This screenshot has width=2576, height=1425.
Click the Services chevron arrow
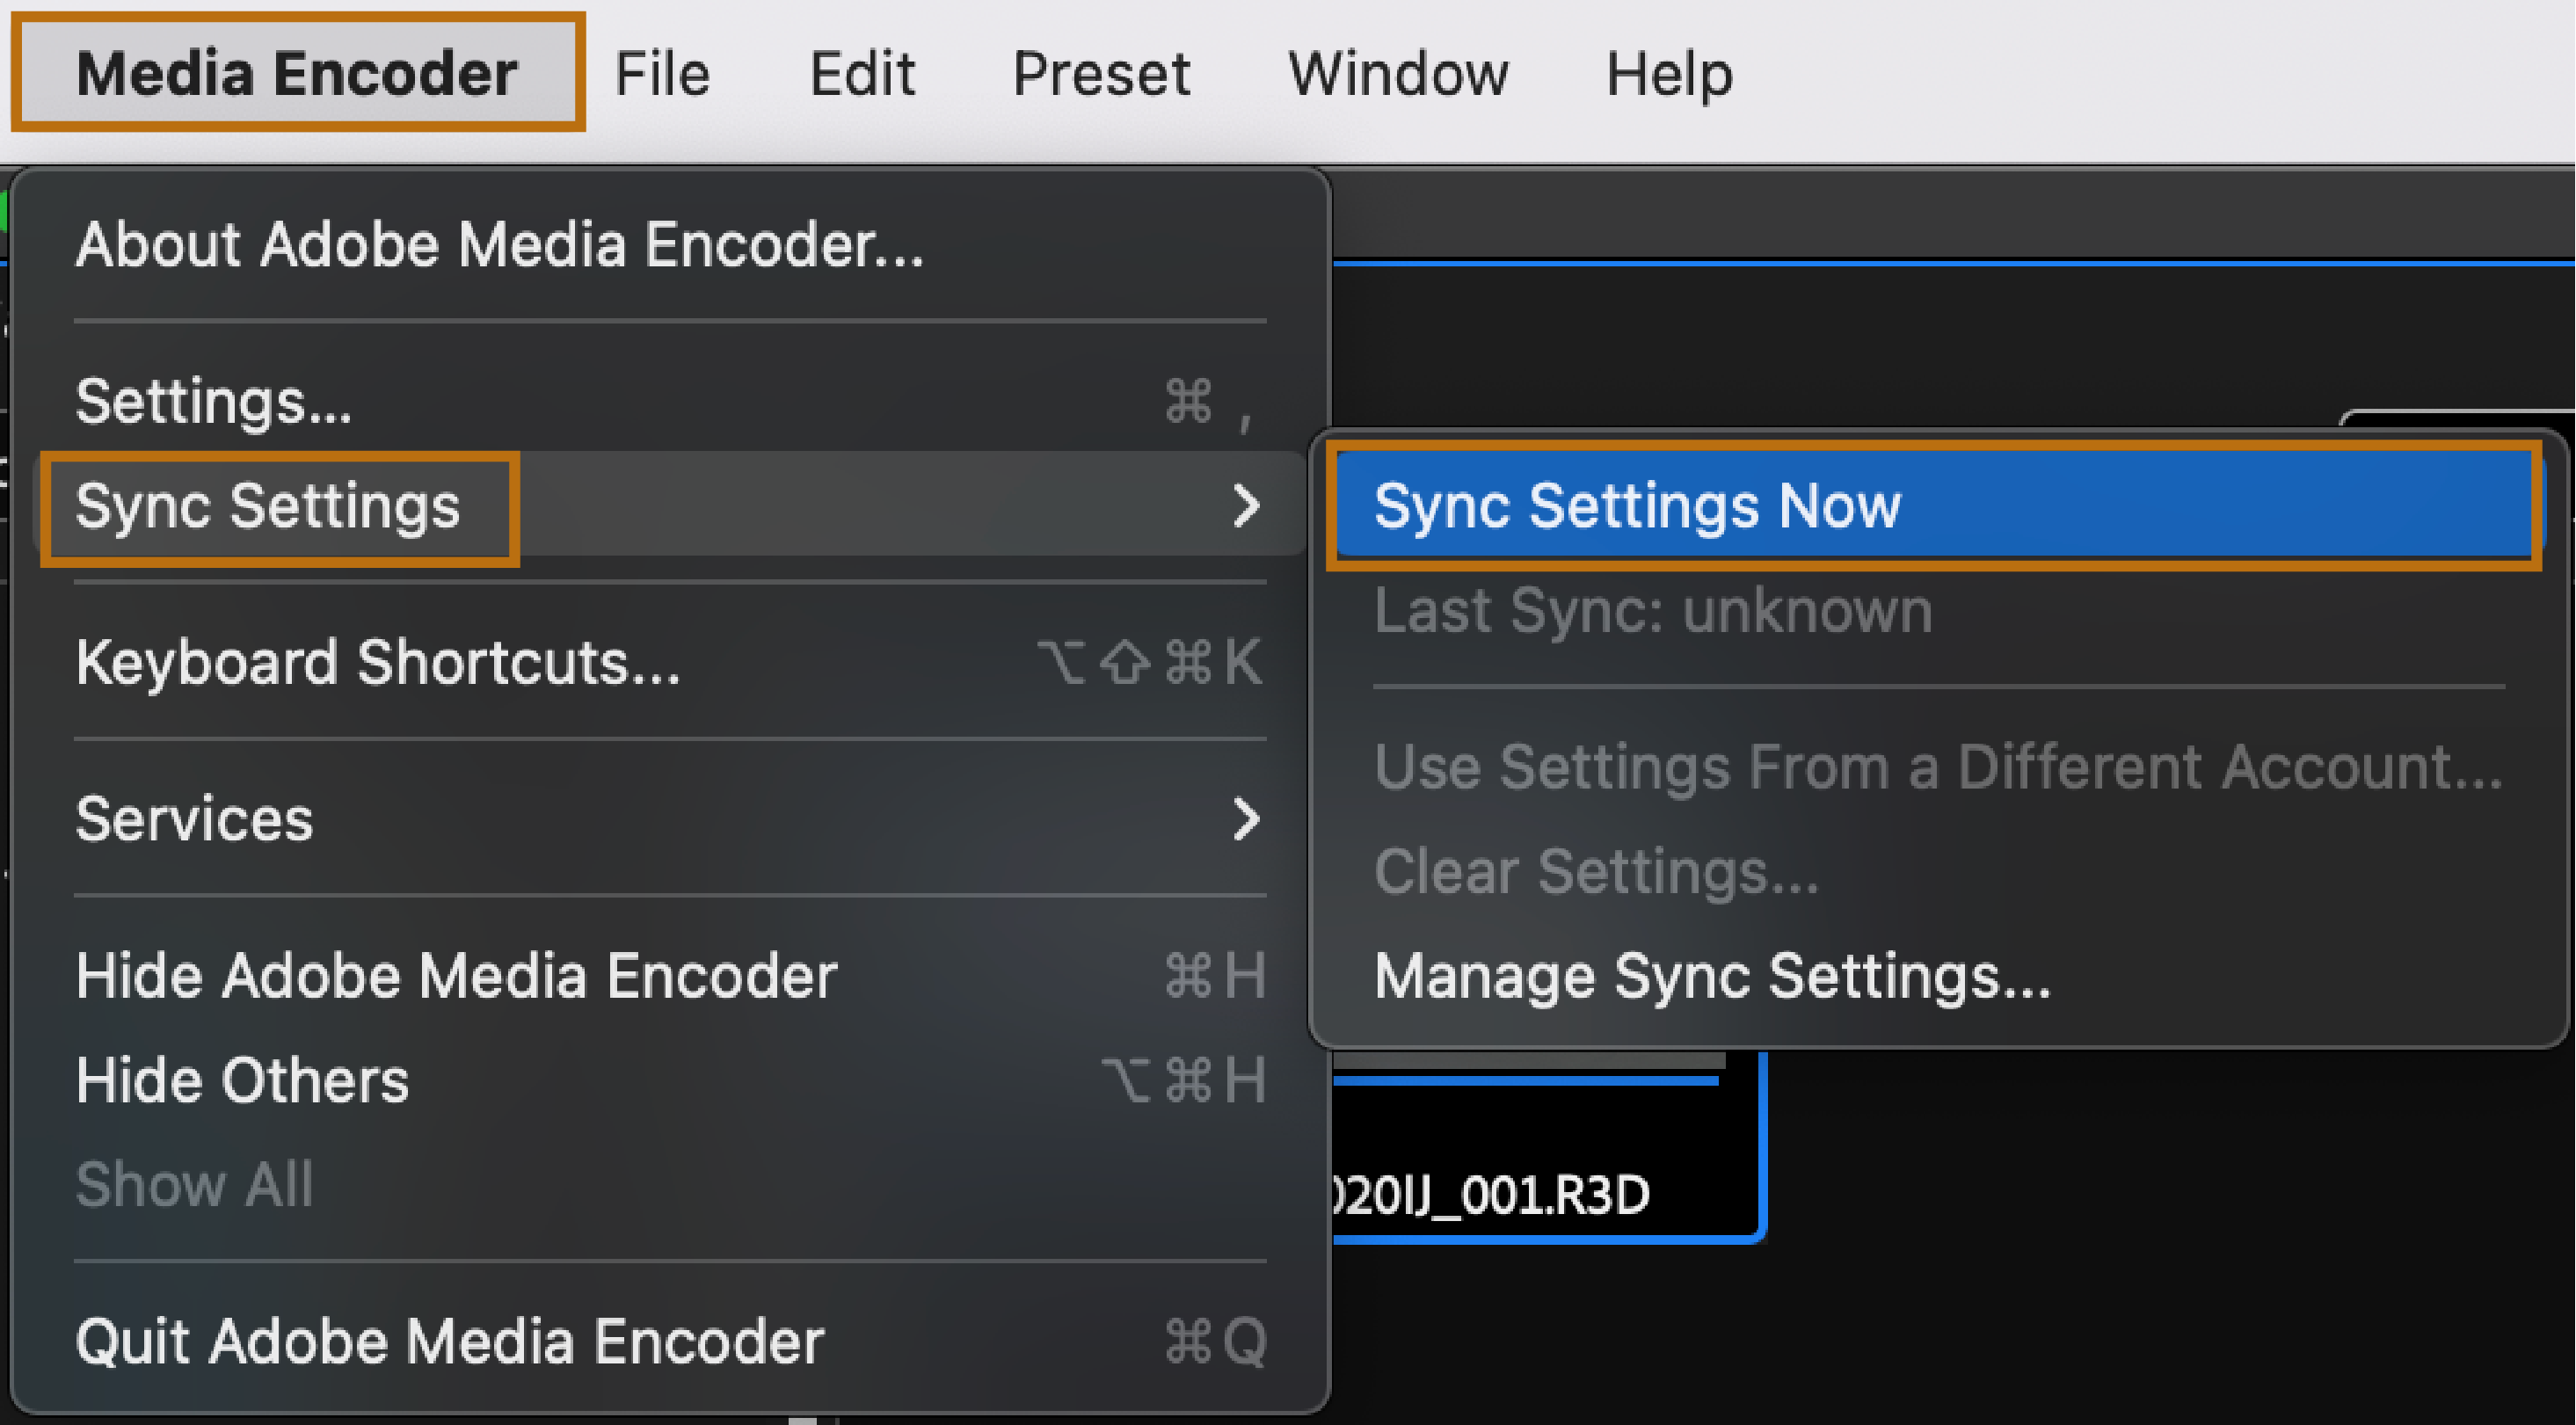coord(1246,819)
